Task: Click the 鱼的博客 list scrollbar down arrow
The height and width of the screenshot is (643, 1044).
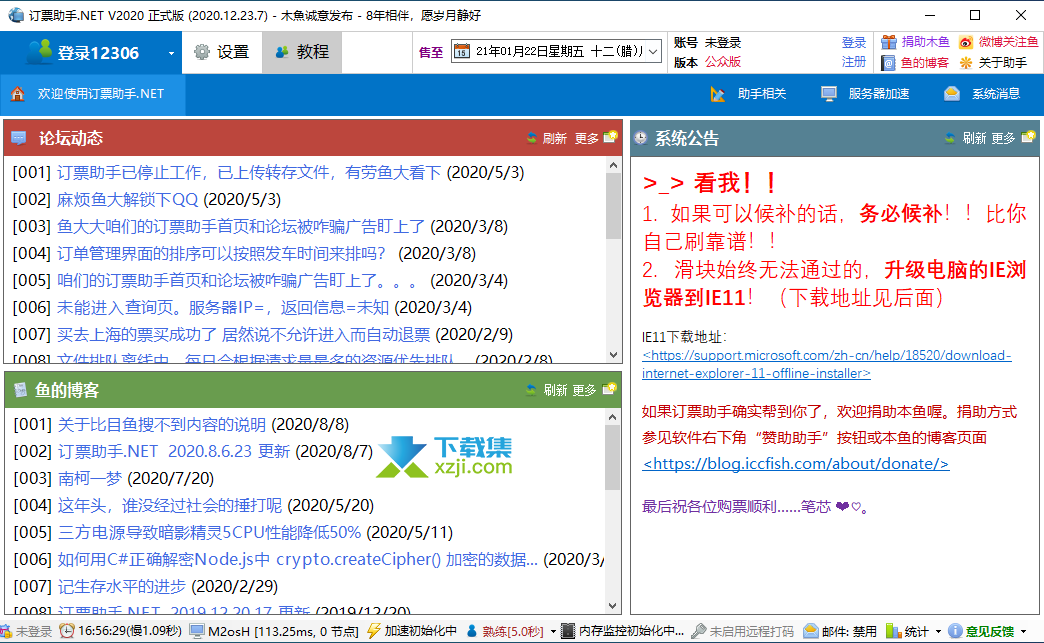Action: [613, 606]
